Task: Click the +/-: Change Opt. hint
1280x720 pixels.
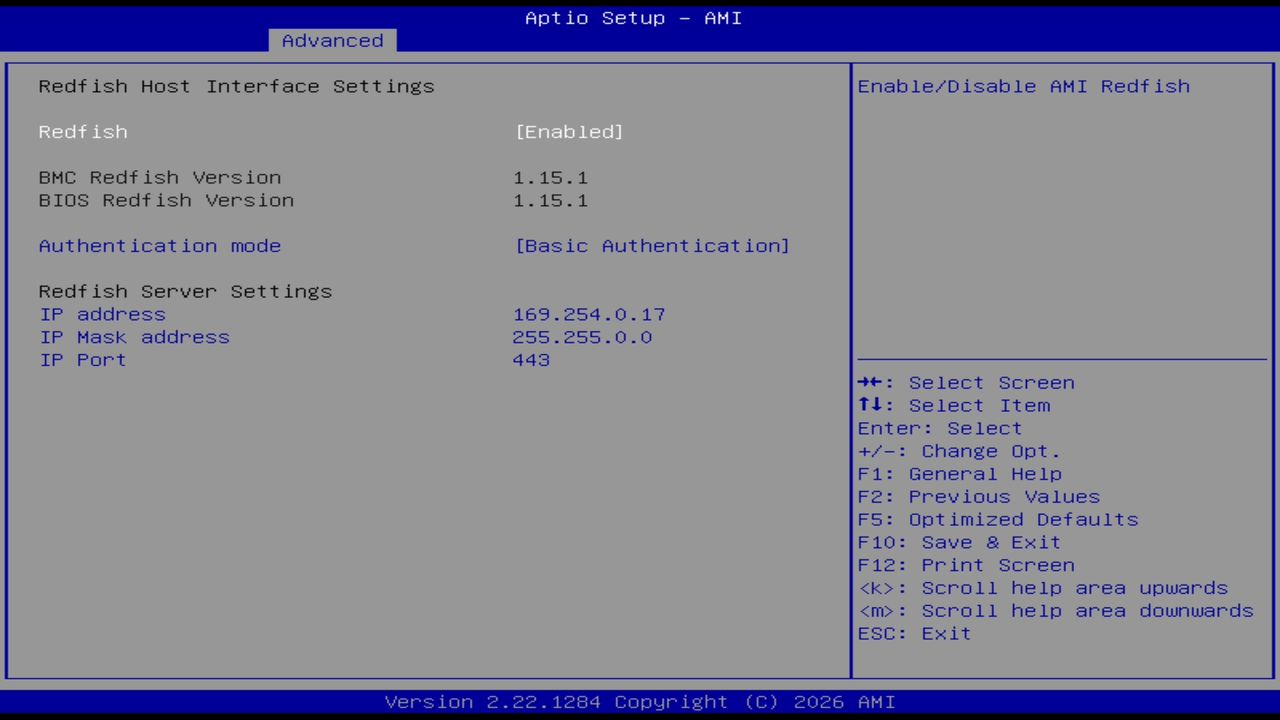Action: 959,451
